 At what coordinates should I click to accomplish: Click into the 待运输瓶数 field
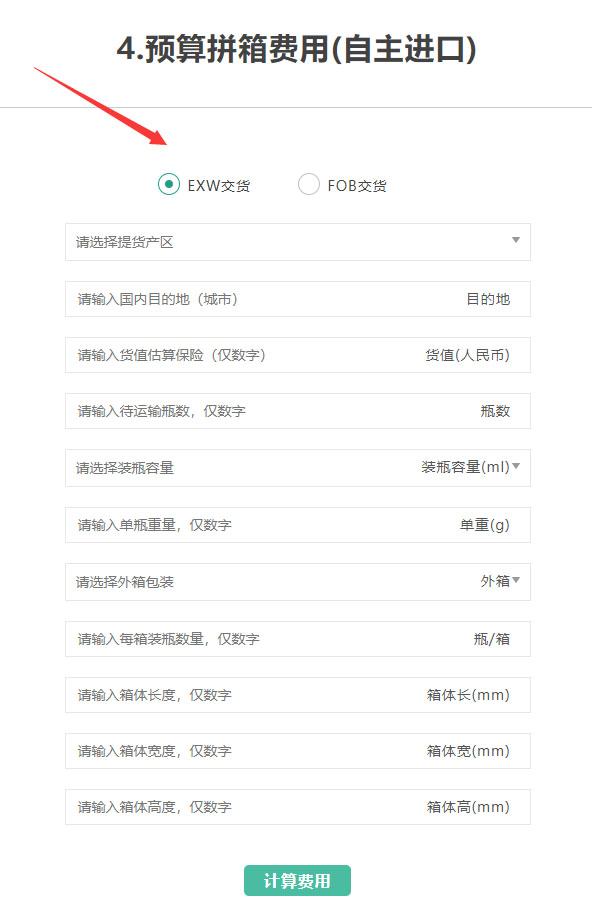point(298,411)
